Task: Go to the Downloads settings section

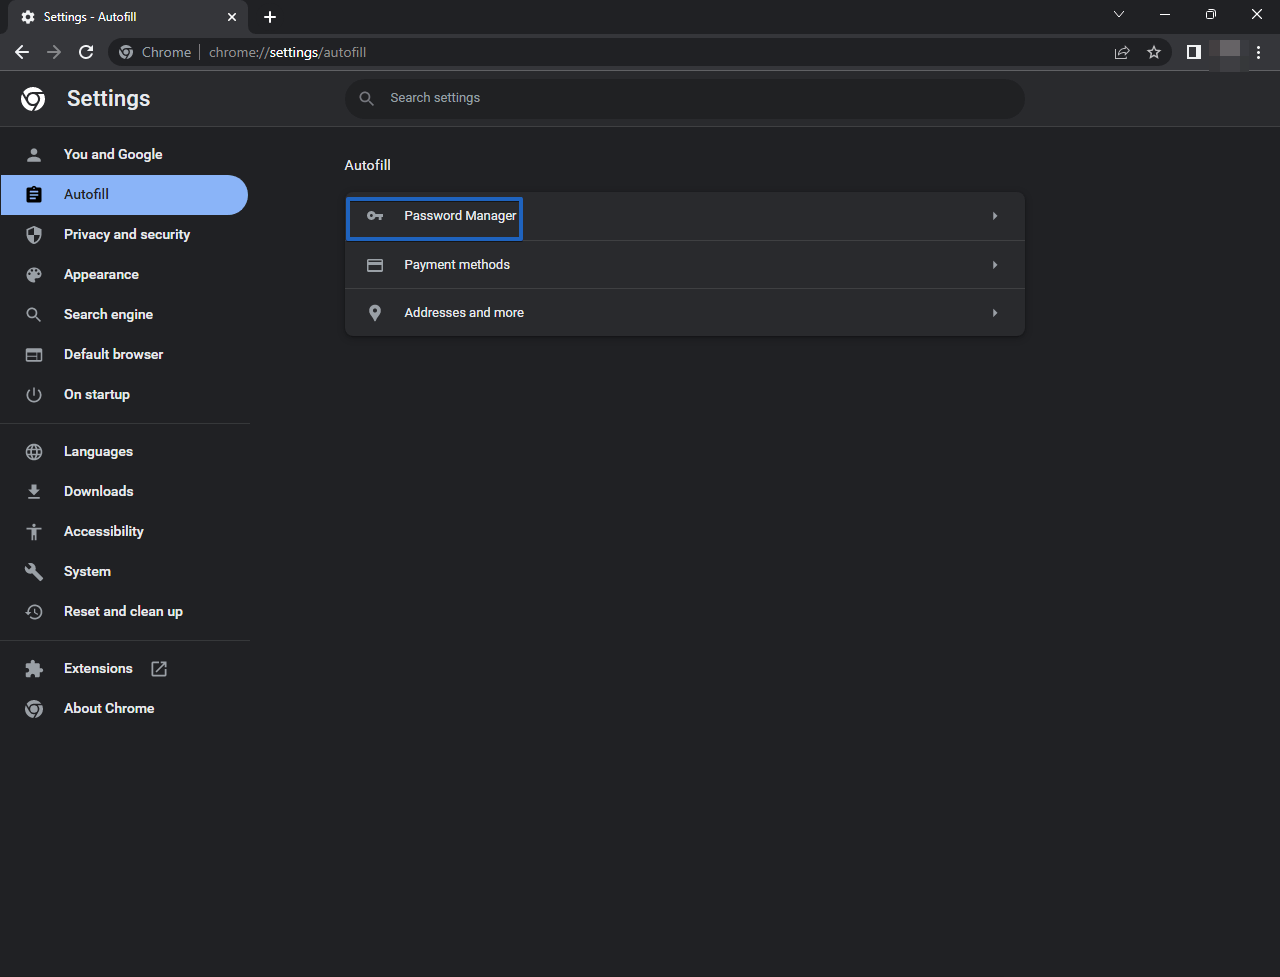Action: pos(98,492)
